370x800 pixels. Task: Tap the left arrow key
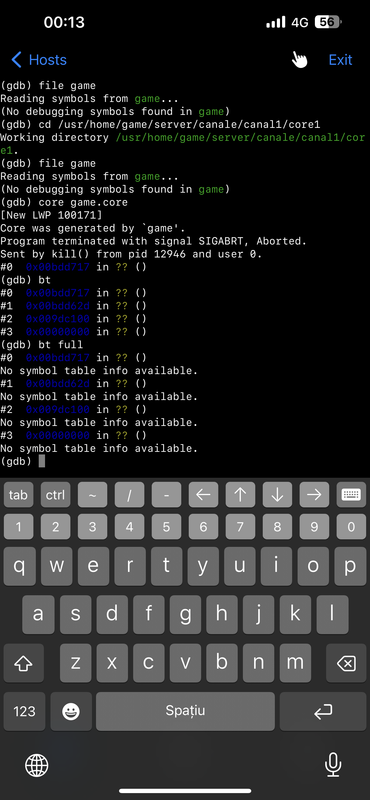click(204, 495)
